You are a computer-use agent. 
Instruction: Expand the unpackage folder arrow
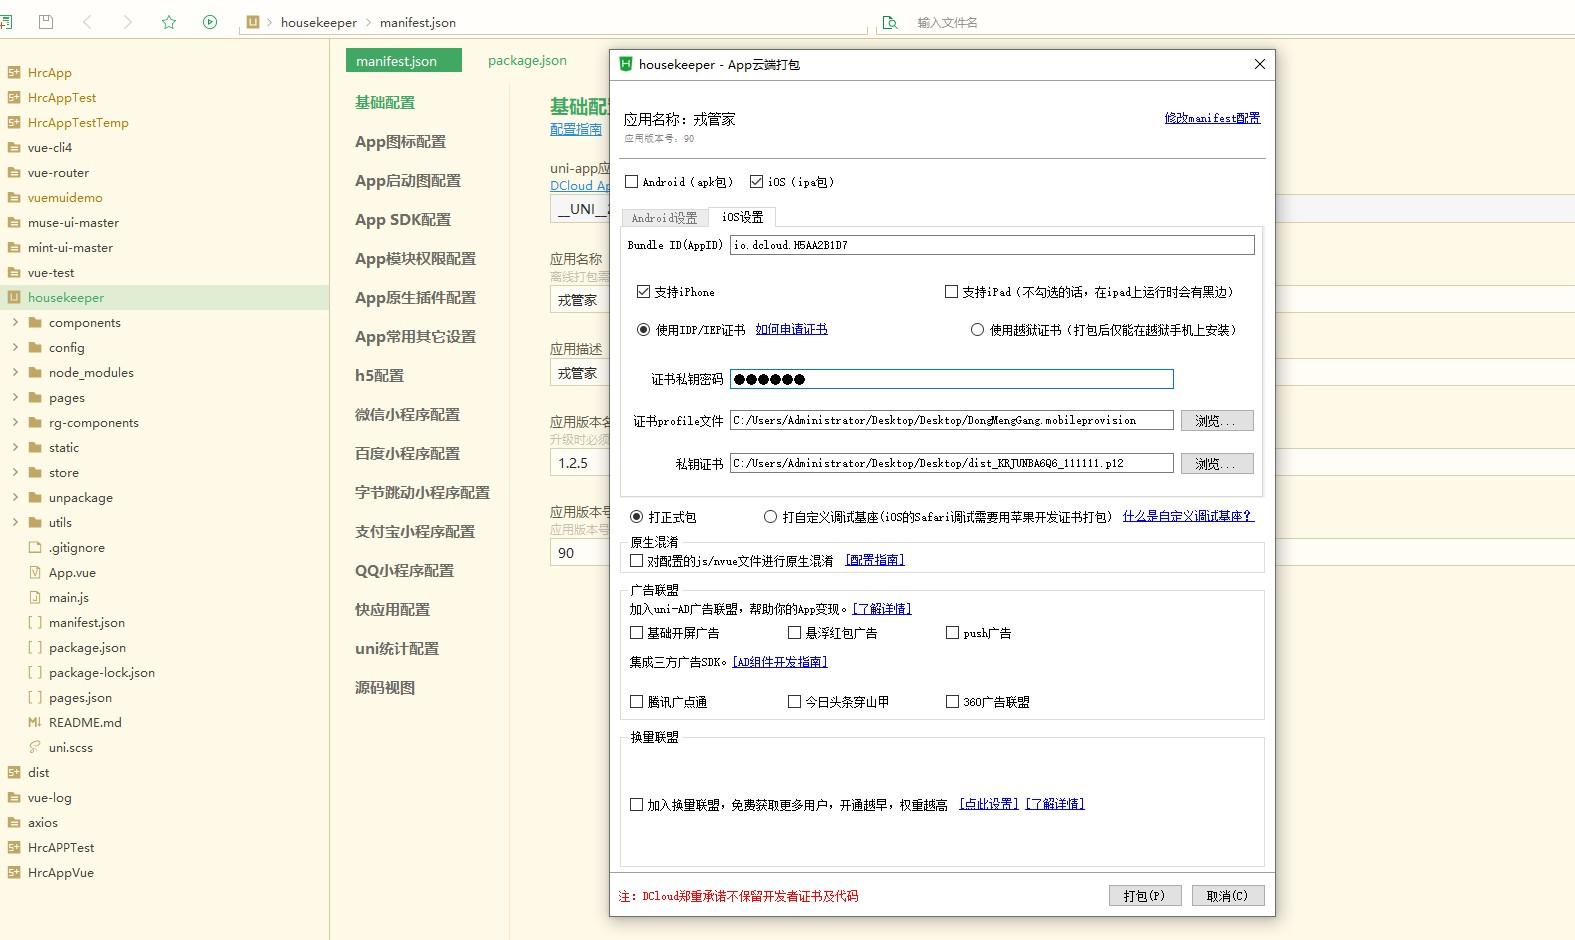coord(15,497)
